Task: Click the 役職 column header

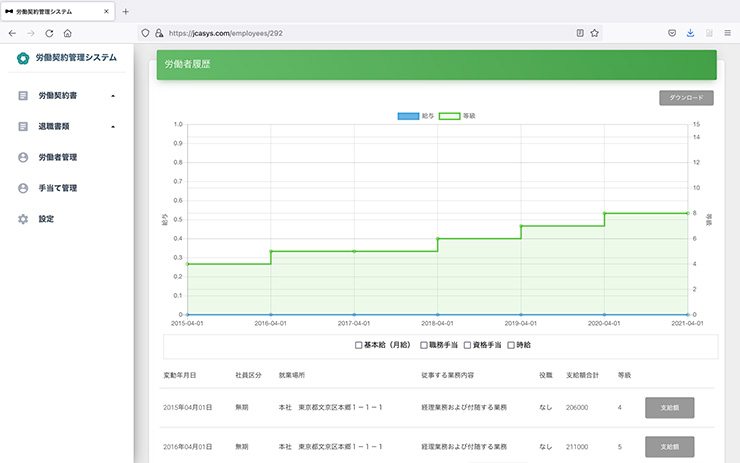Action: [x=546, y=375]
